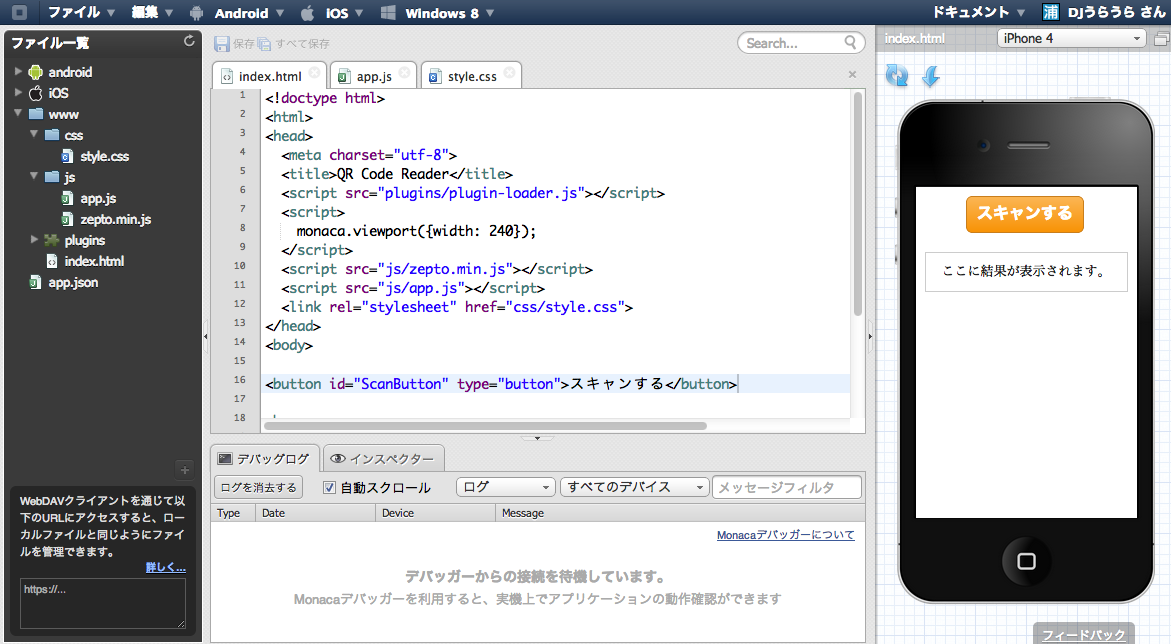Toggle the 自動スクロール checkbox
The height and width of the screenshot is (644, 1171).
pos(329,488)
